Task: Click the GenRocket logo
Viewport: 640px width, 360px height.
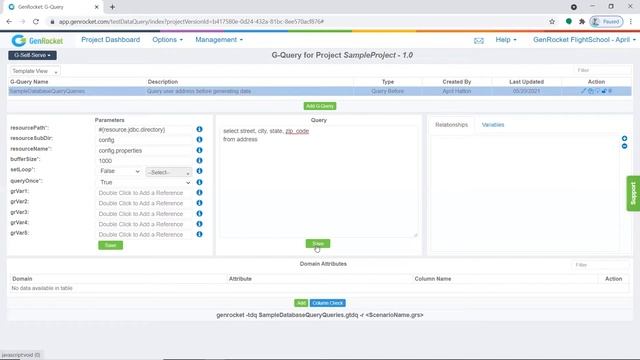Action: (x=37, y=40)
